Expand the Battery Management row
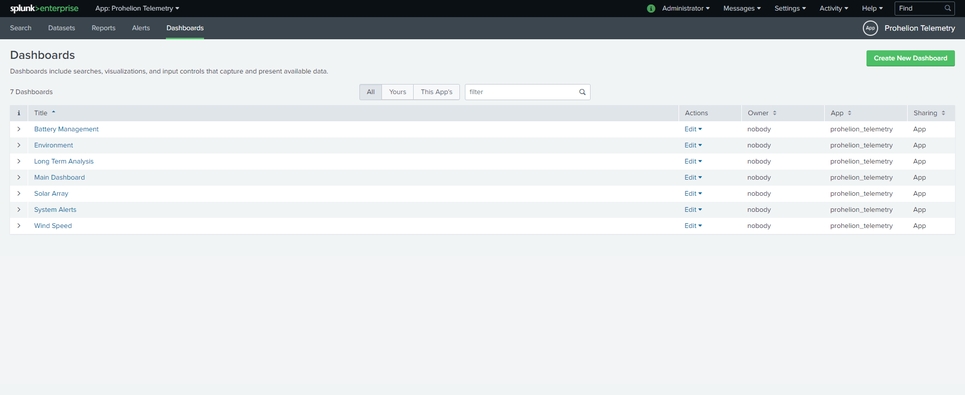 point(19,129)
